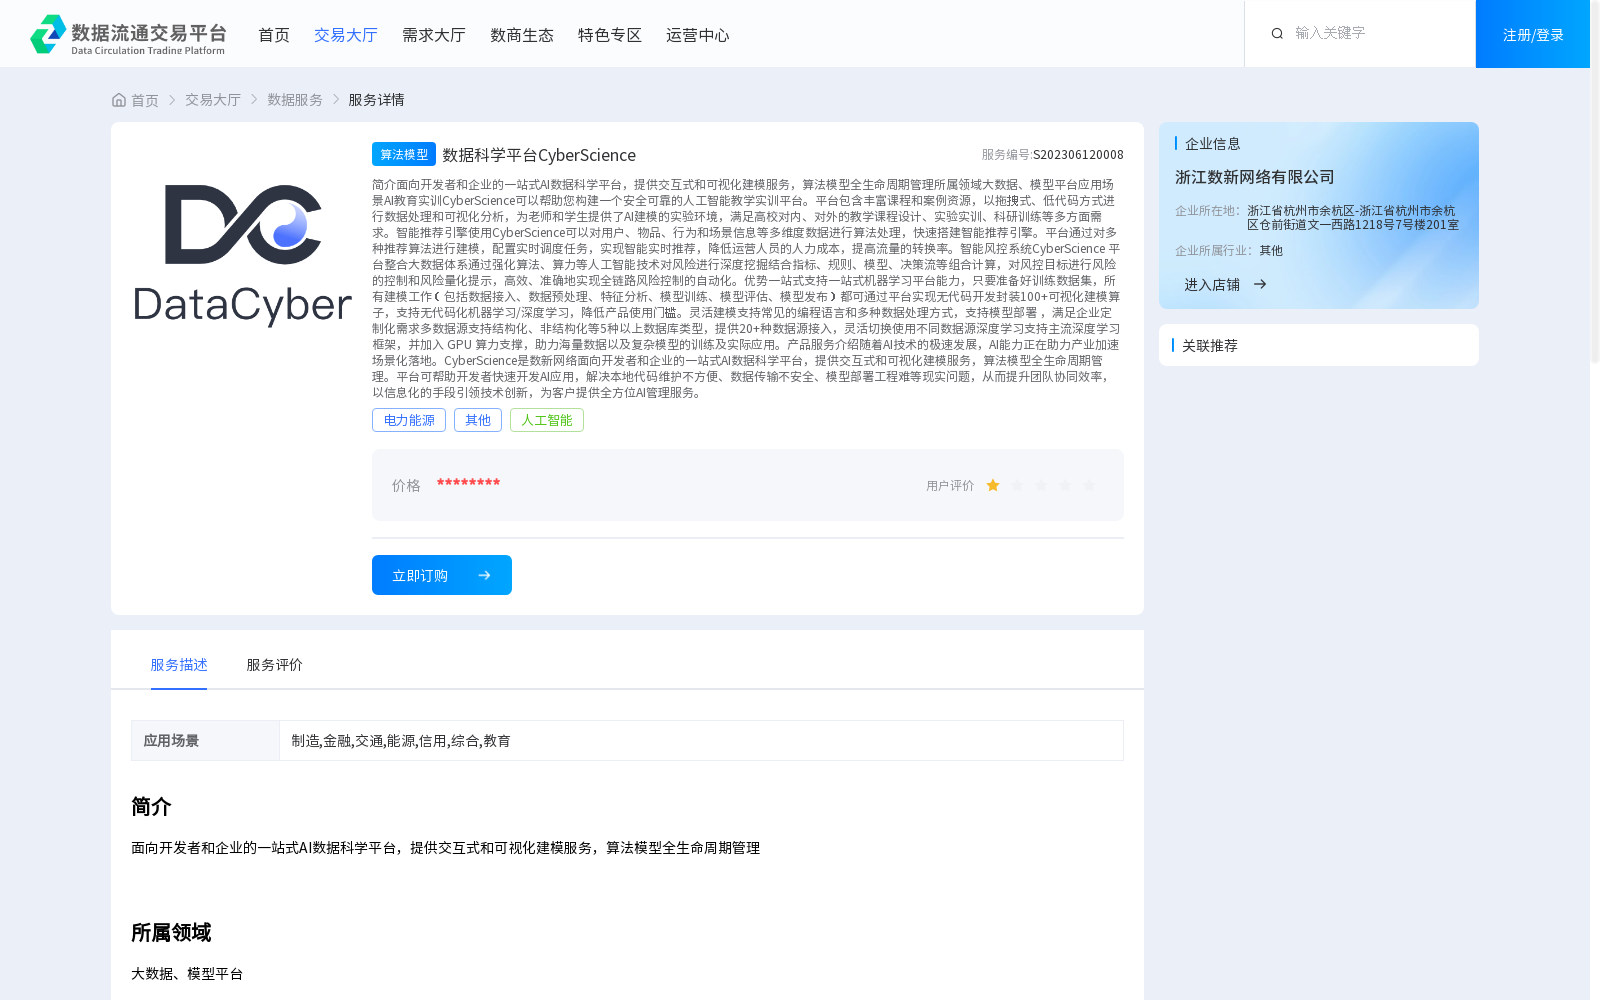Screen dimensions: 1600x1000
Task: Click the company address text
Action: pos(1353,217)
